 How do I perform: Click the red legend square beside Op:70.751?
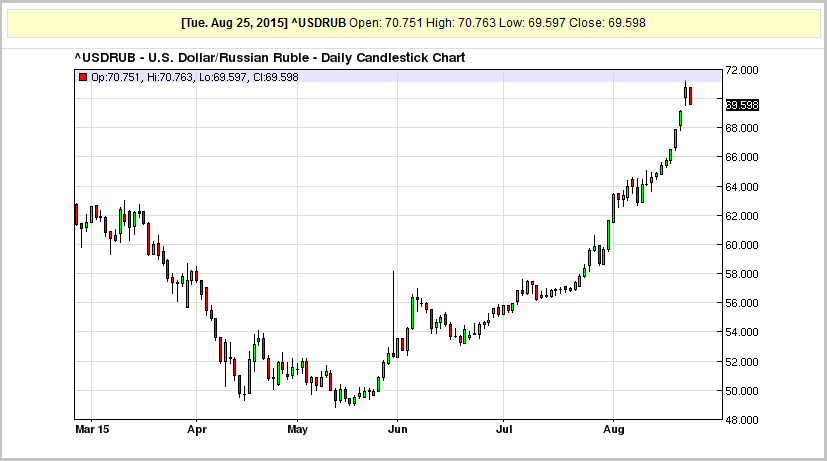coord(83,78)
